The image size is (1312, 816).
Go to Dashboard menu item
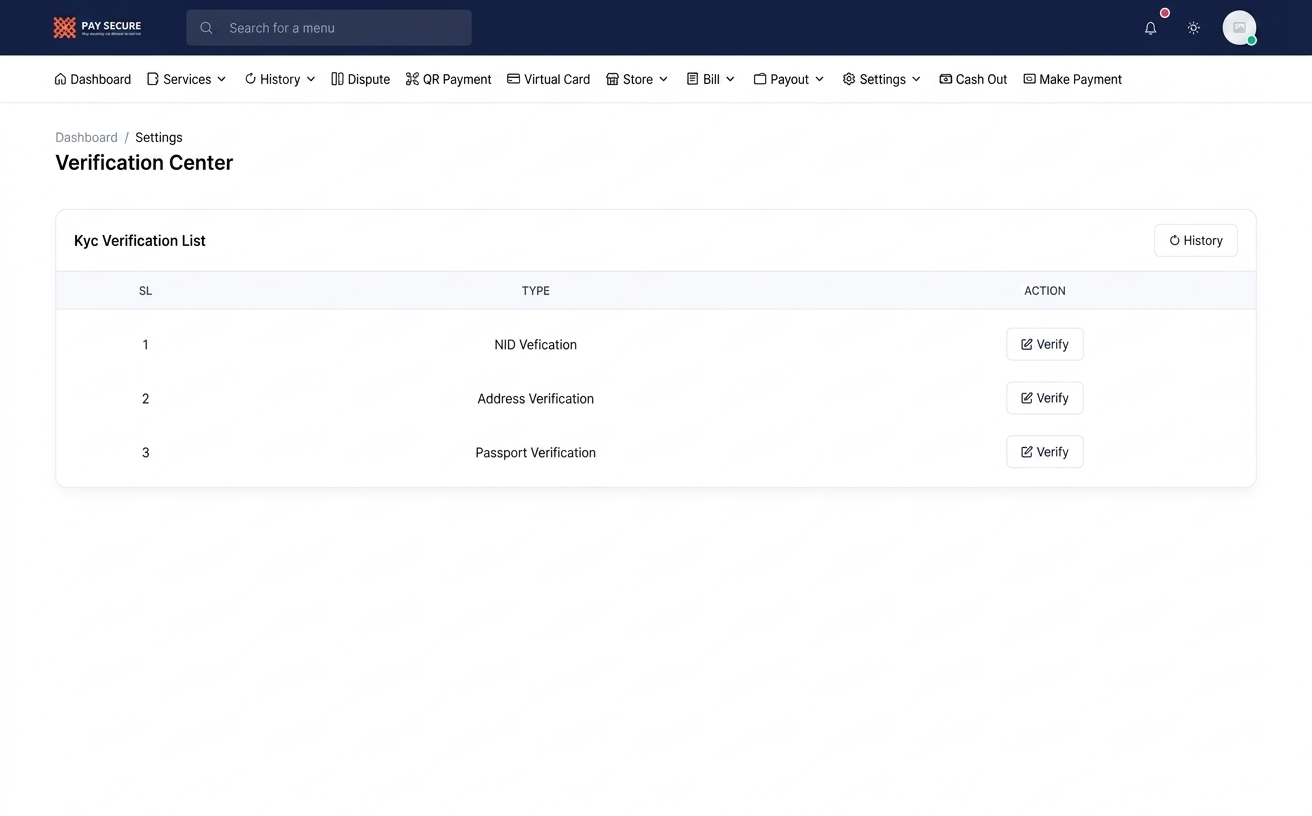[93, 79]
